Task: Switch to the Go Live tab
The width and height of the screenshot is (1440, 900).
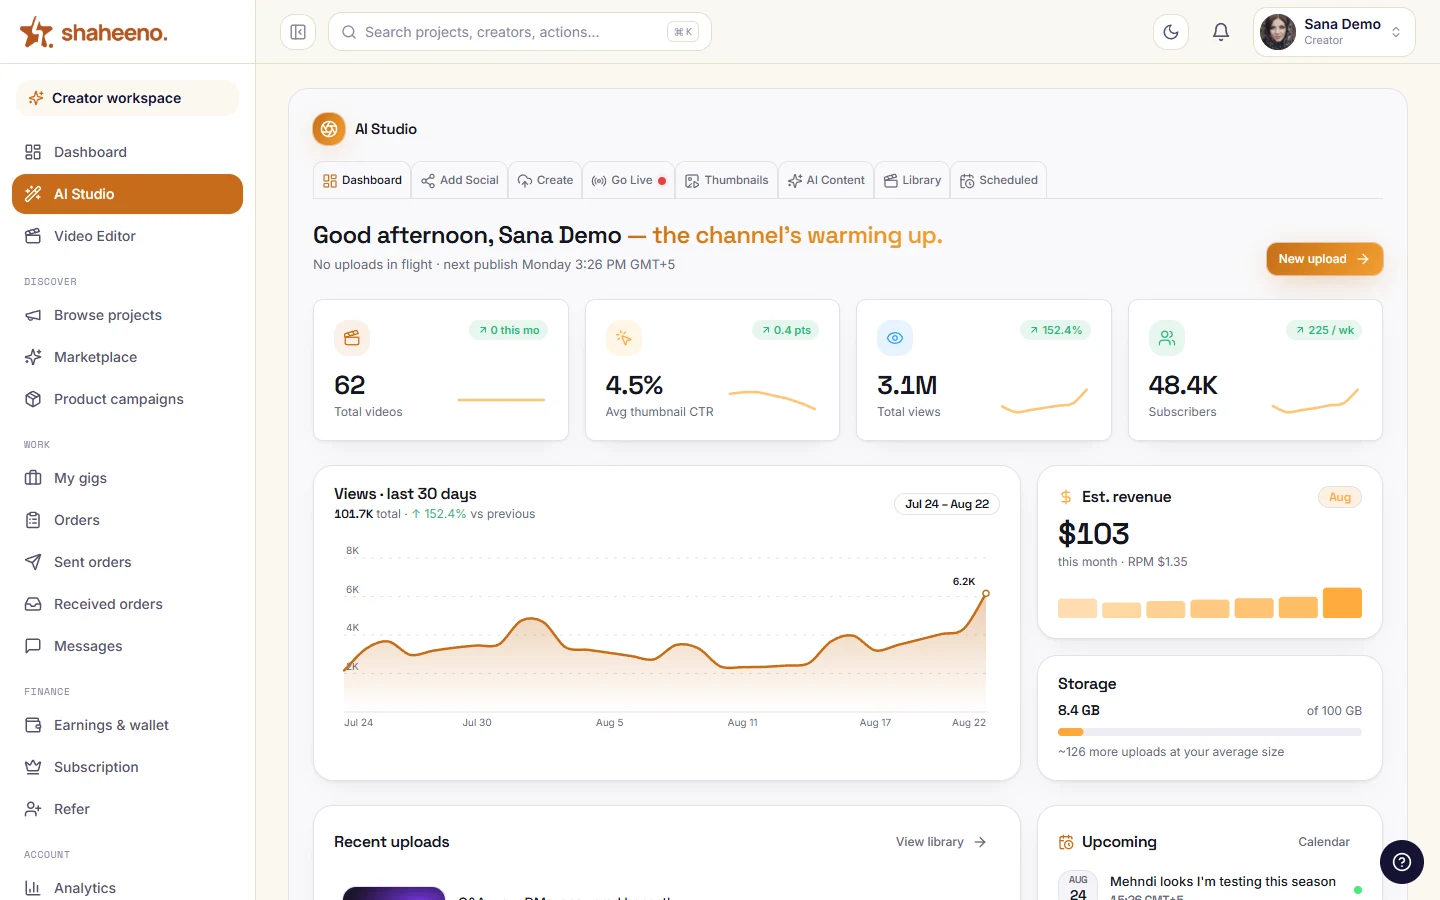Action: click(x=629, y=180)
